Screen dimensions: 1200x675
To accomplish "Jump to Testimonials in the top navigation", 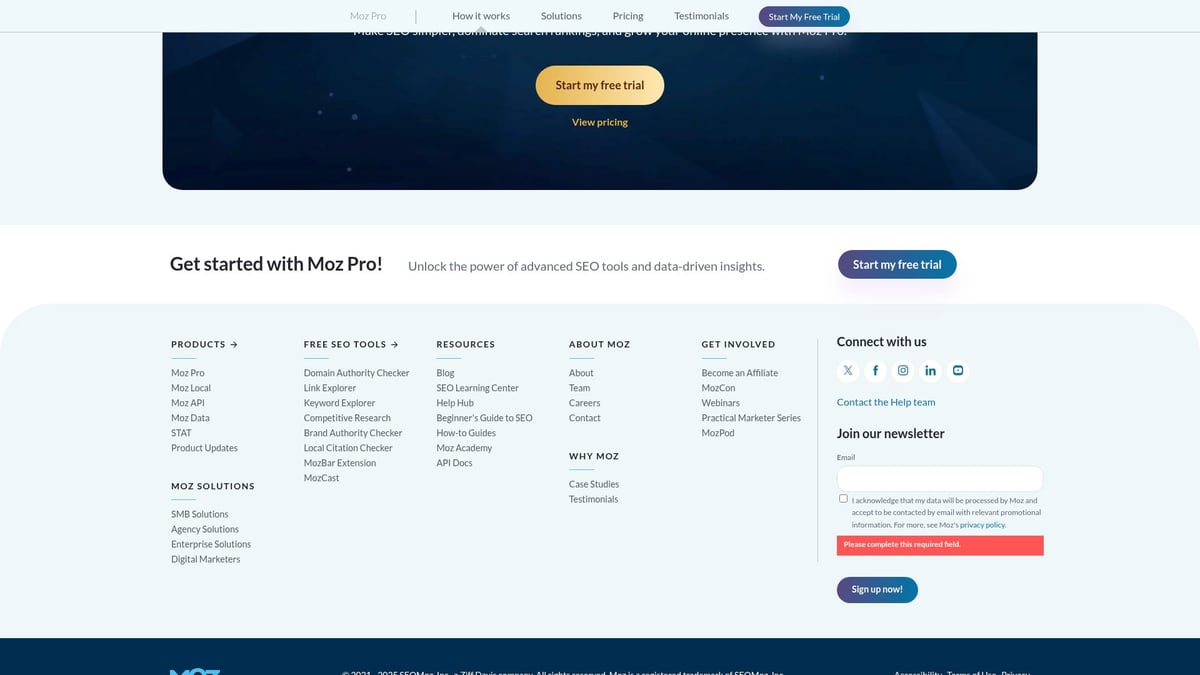I will pyautogui.click(x=701, y=16).
